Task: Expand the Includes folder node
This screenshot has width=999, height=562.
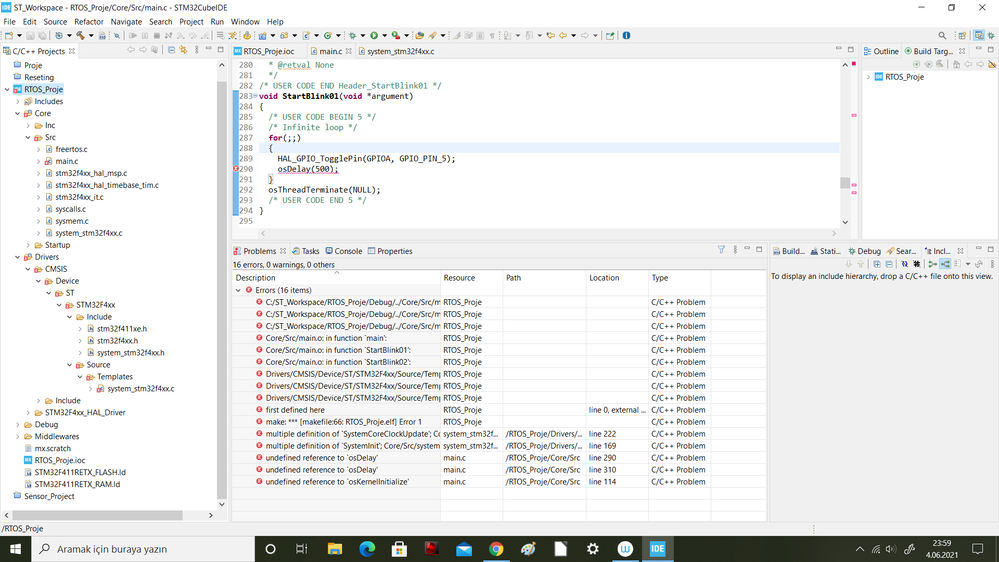Action: 18,101
